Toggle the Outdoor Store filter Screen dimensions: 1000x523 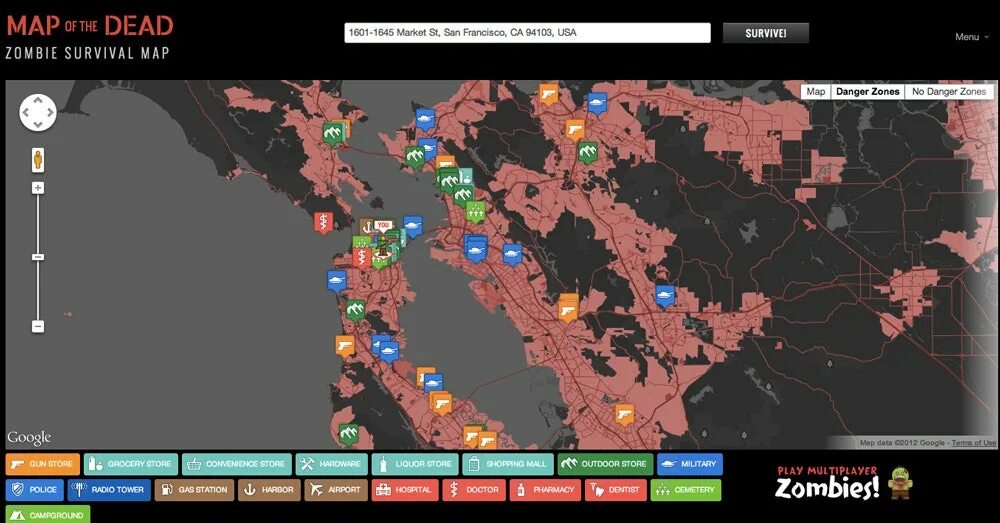(605, 464)
